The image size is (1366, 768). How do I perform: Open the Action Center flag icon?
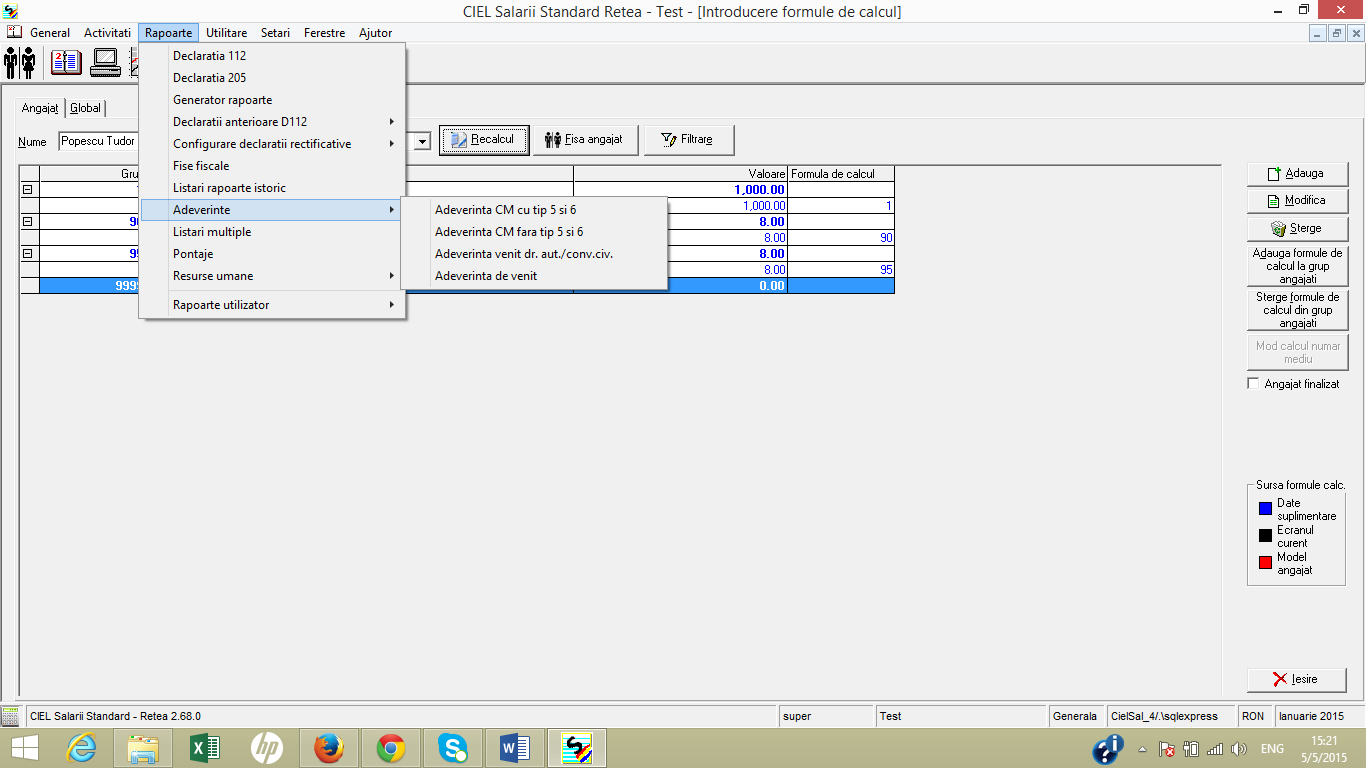1166,749
